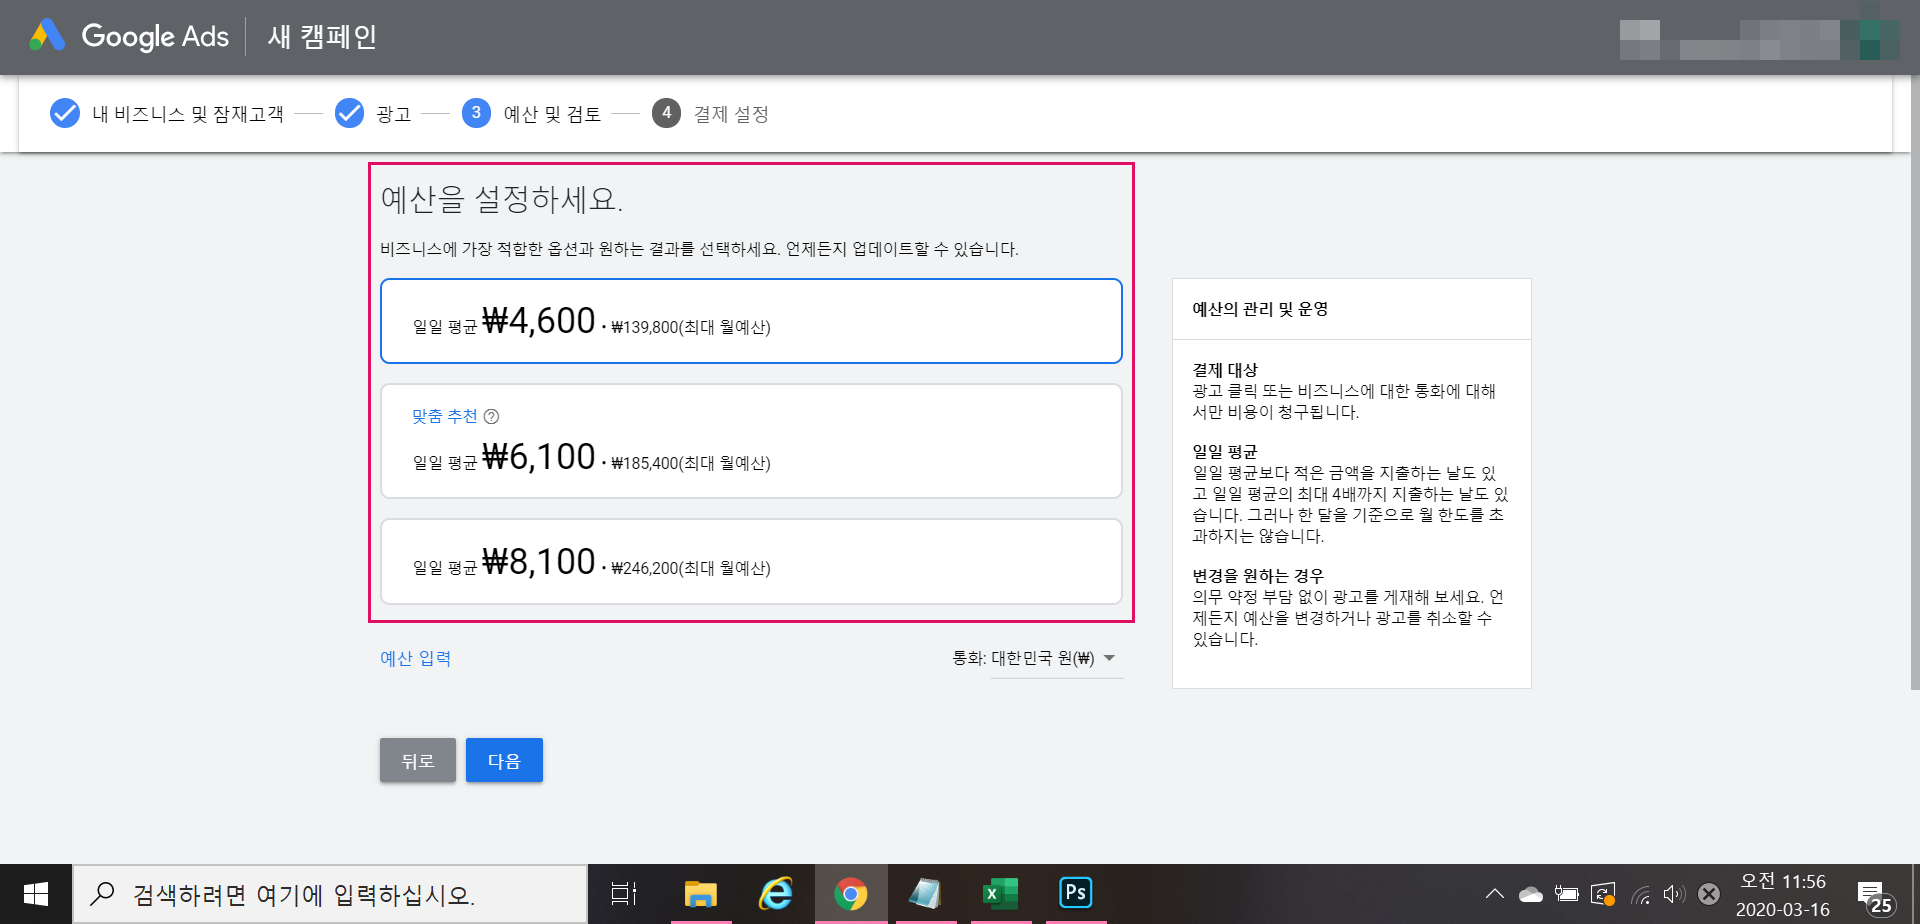Click the OneDrive cloud tray icon

point(1531,894)
